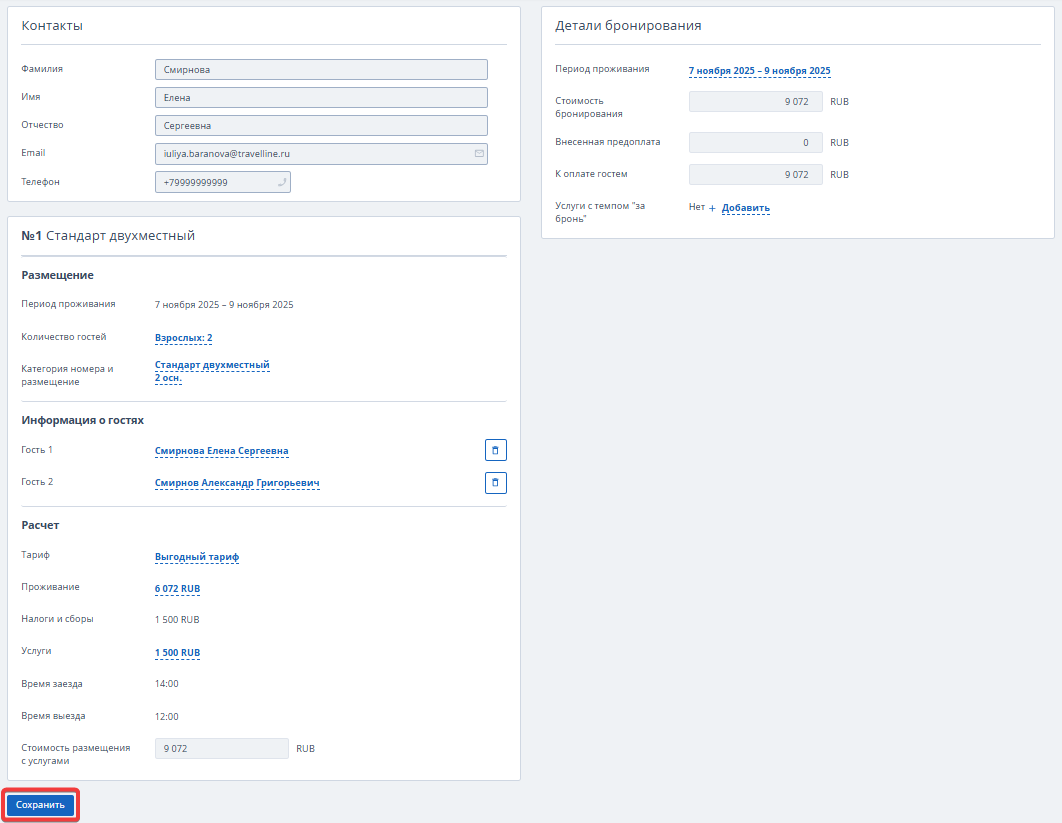Click the accommodation price 6 072 RUB
Screen dimensions: 1062x823
click(x=177, y=588)
